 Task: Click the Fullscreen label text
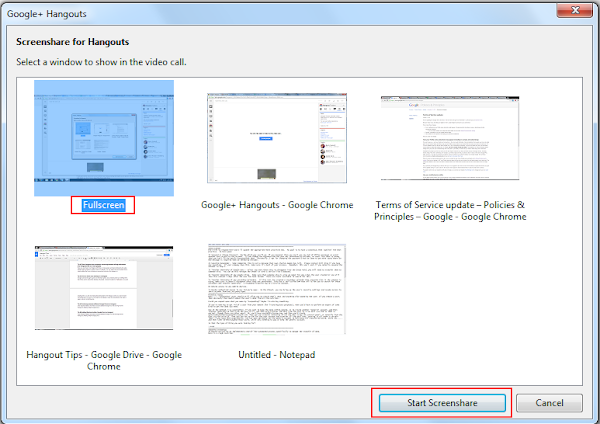104,205
